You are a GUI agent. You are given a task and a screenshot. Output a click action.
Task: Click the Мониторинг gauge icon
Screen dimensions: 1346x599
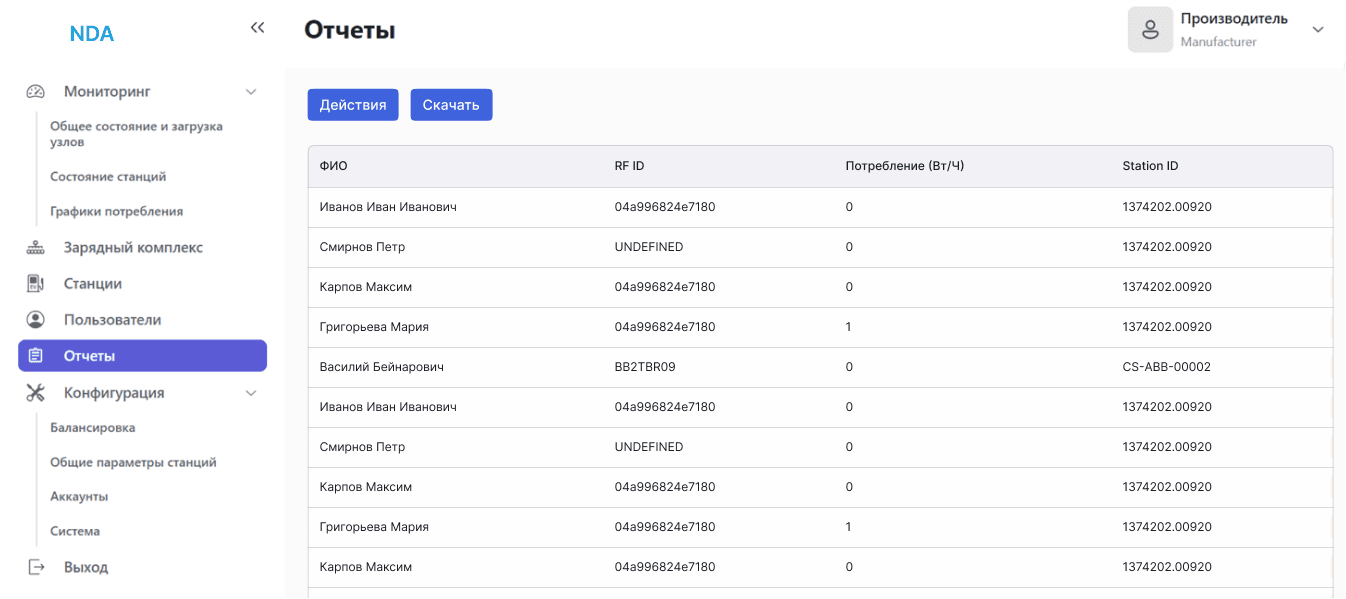tap(36, 92)
